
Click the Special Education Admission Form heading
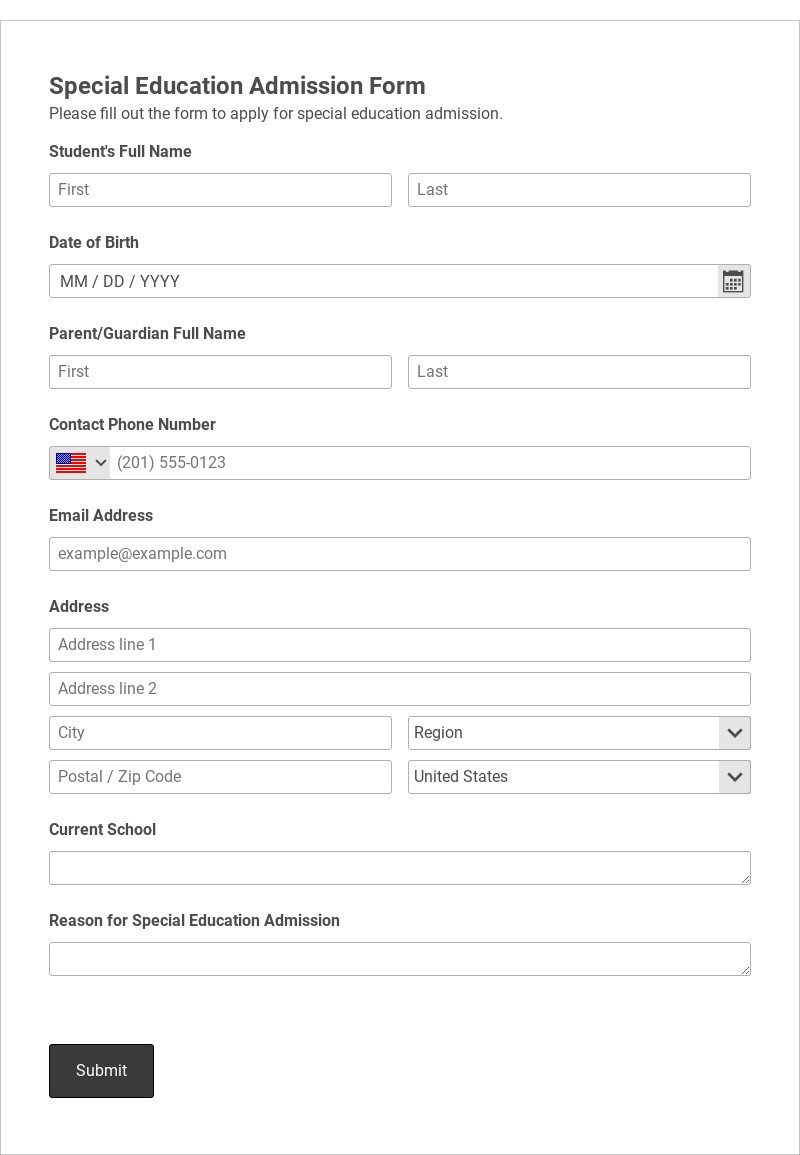[x=237, y=86]
